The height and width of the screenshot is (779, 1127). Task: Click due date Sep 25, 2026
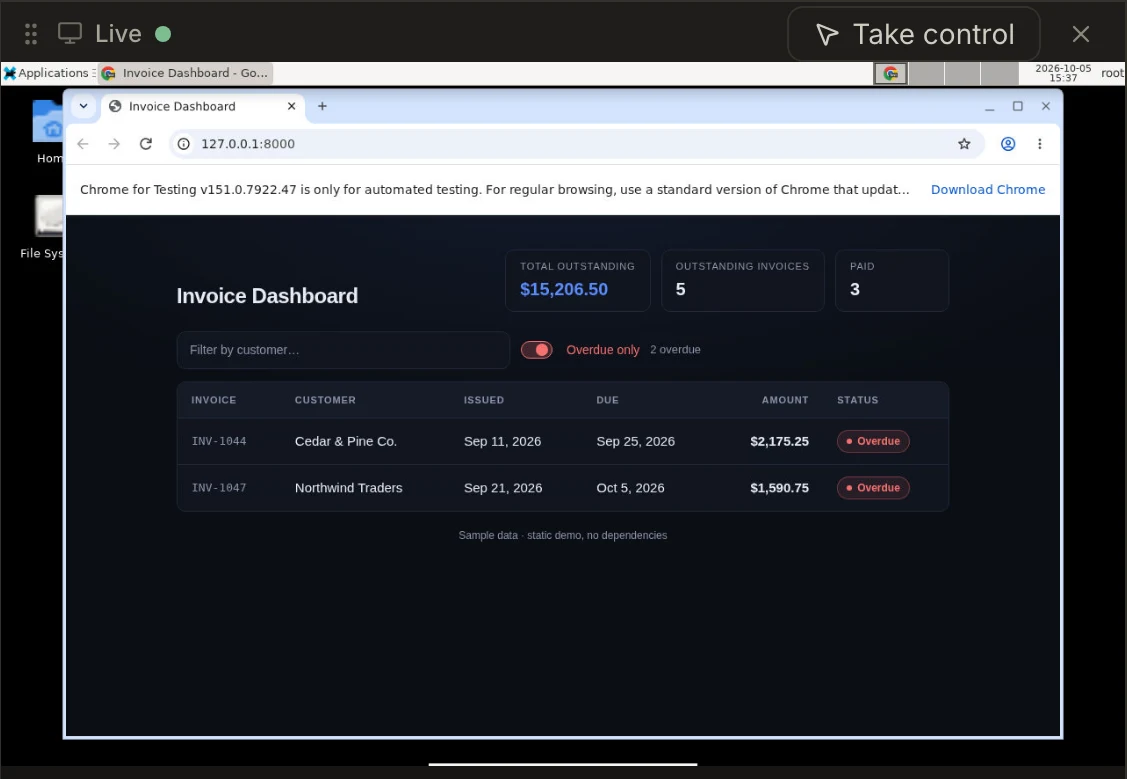coord(635,441)
